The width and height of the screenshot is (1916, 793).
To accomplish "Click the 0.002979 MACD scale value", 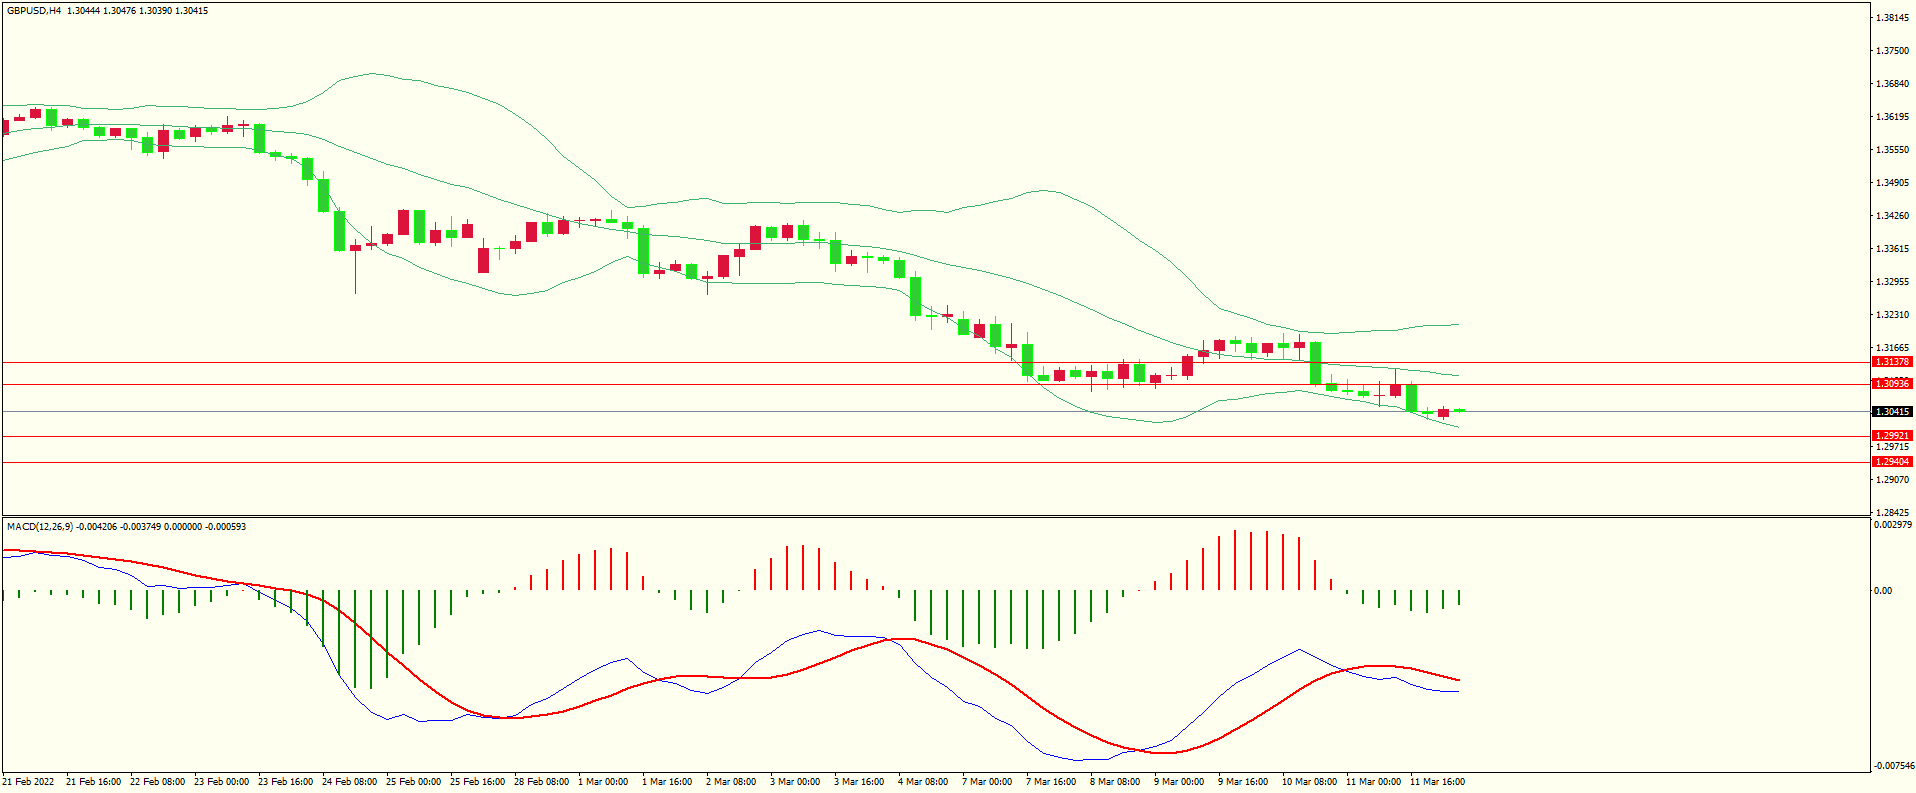I will pyautogui.click(x=1892, y=525).
